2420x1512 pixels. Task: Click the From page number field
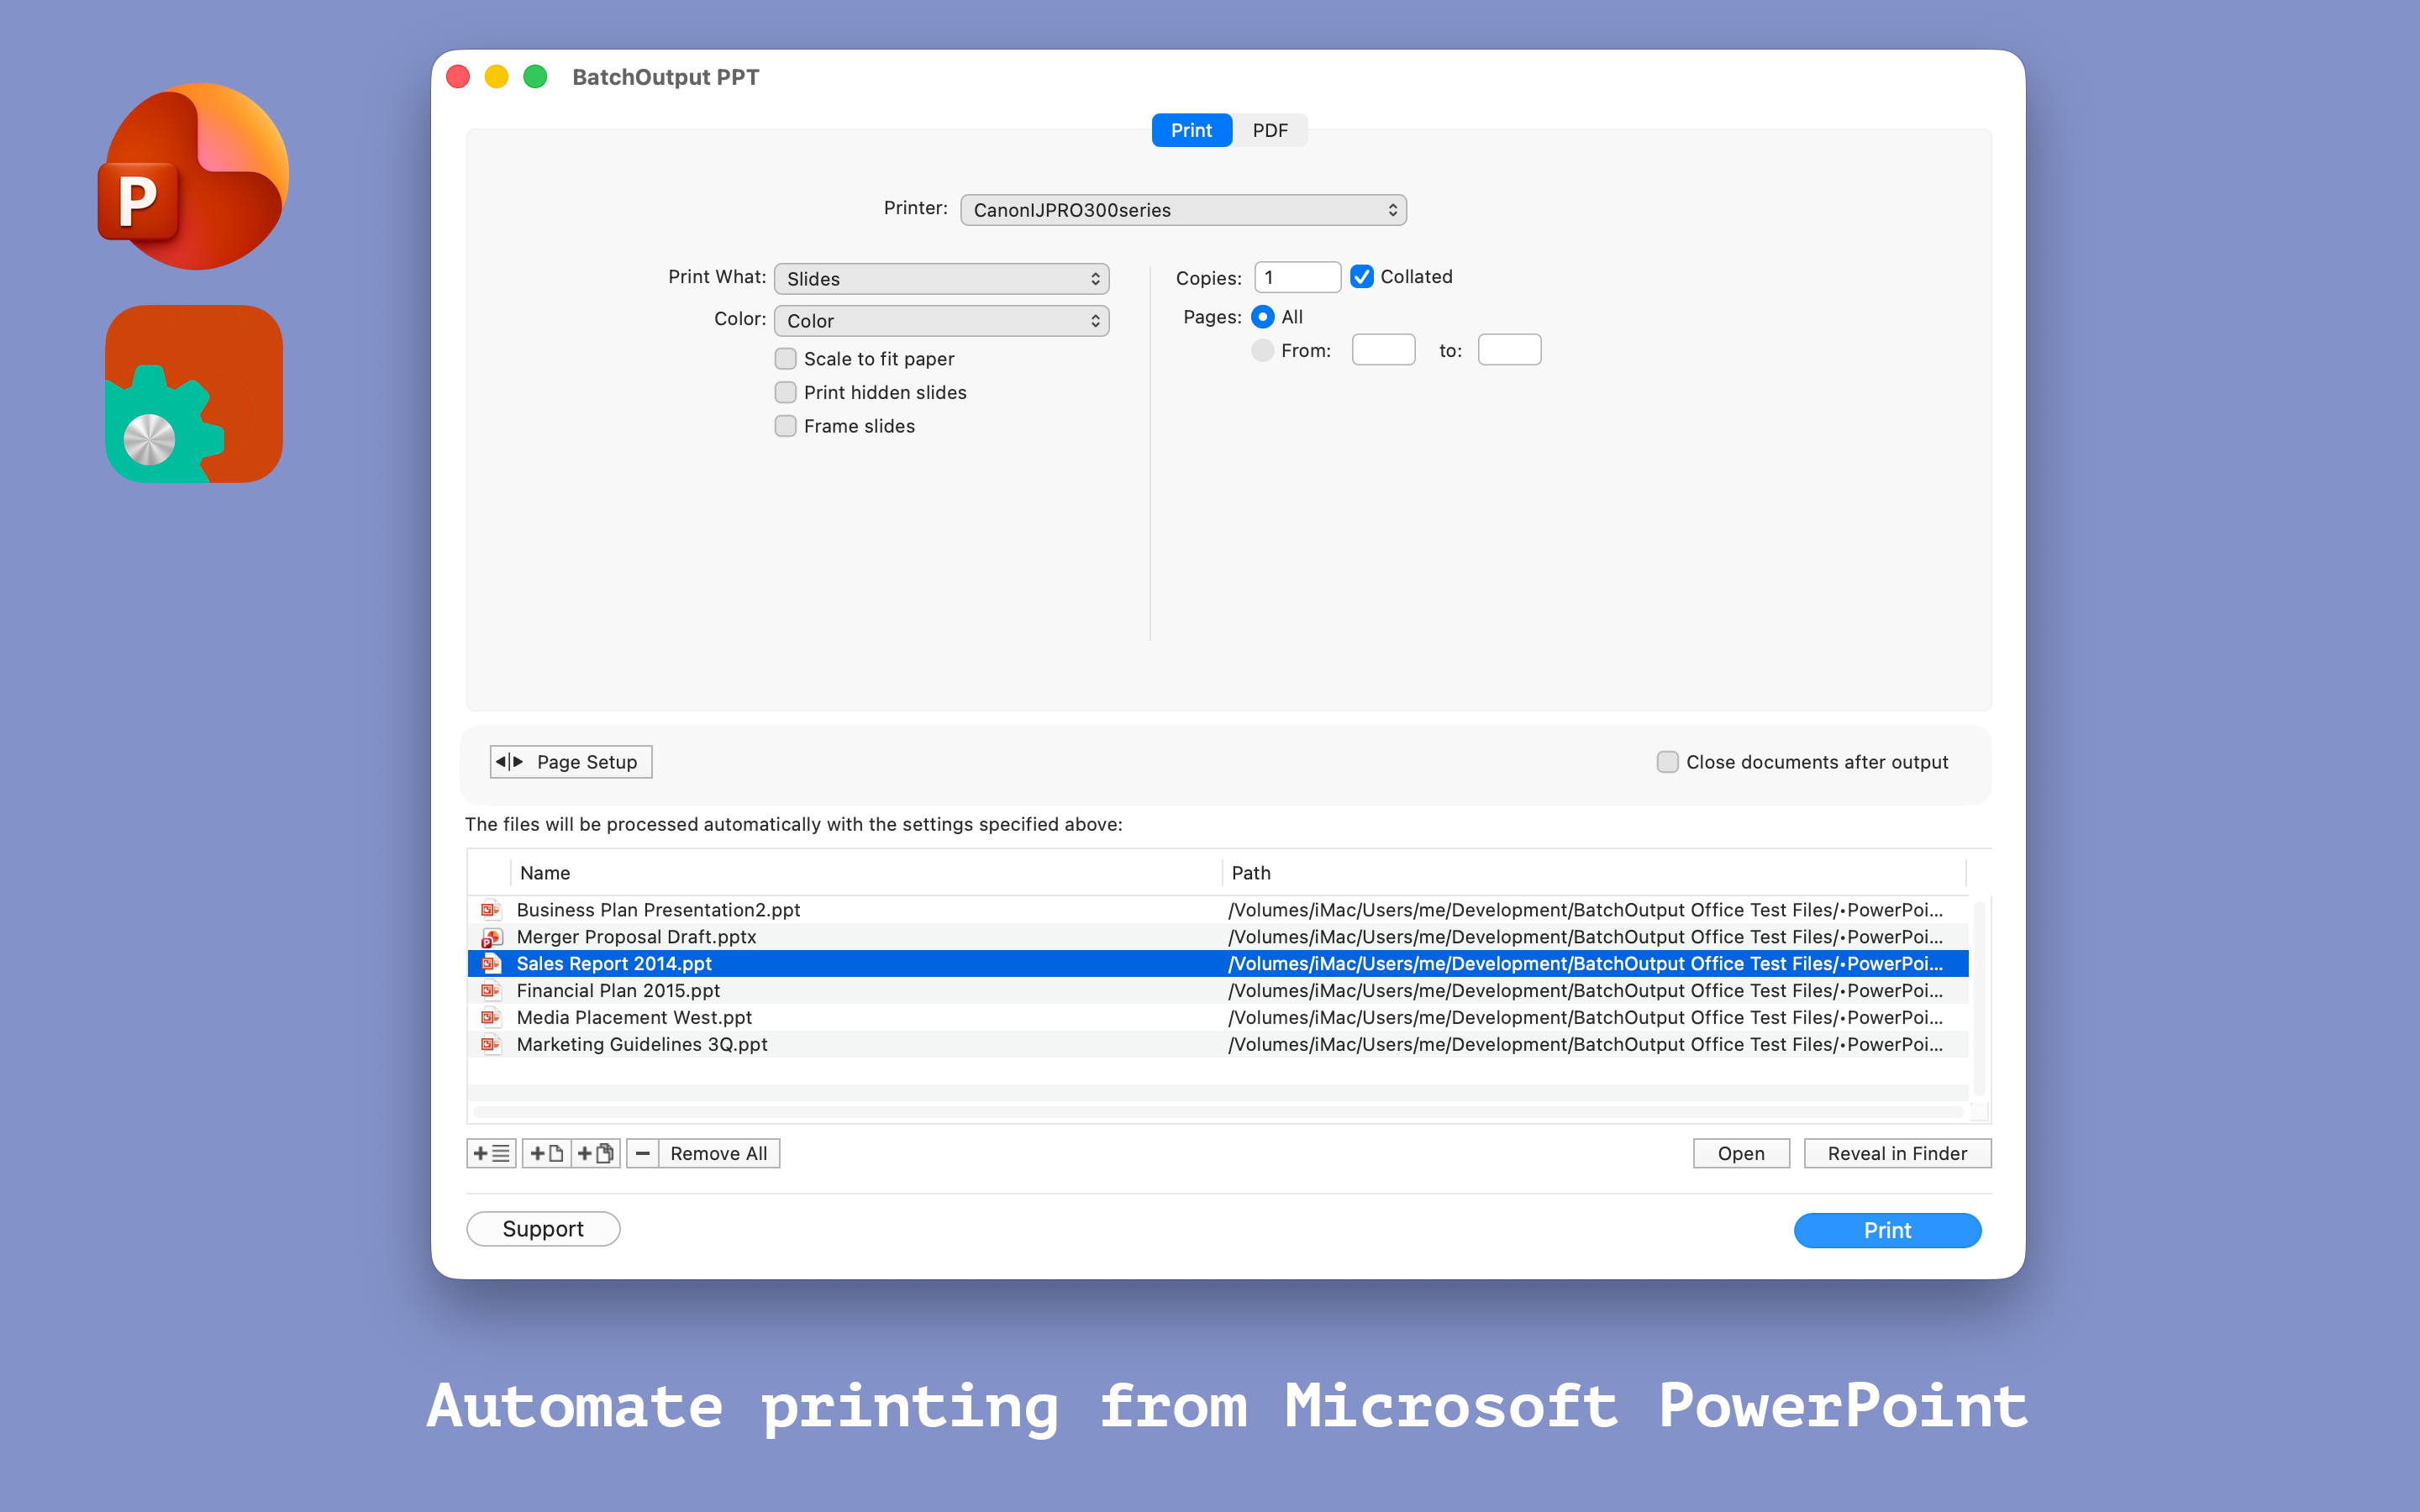tap(1383, 350)
